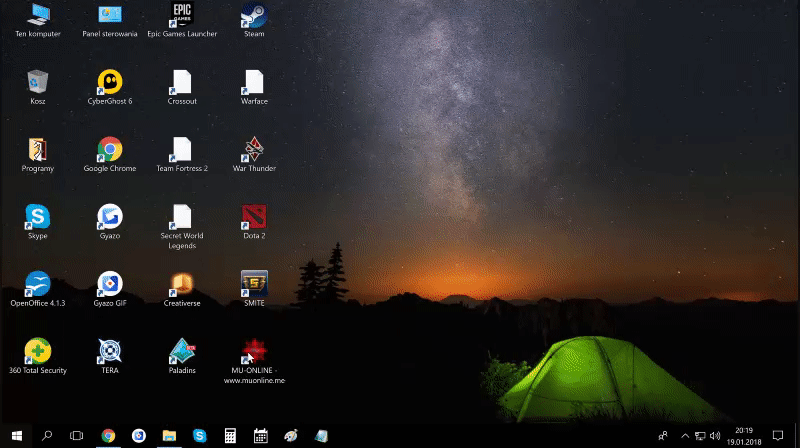Select the Secret World Legends shortcut

pos(182,227)
